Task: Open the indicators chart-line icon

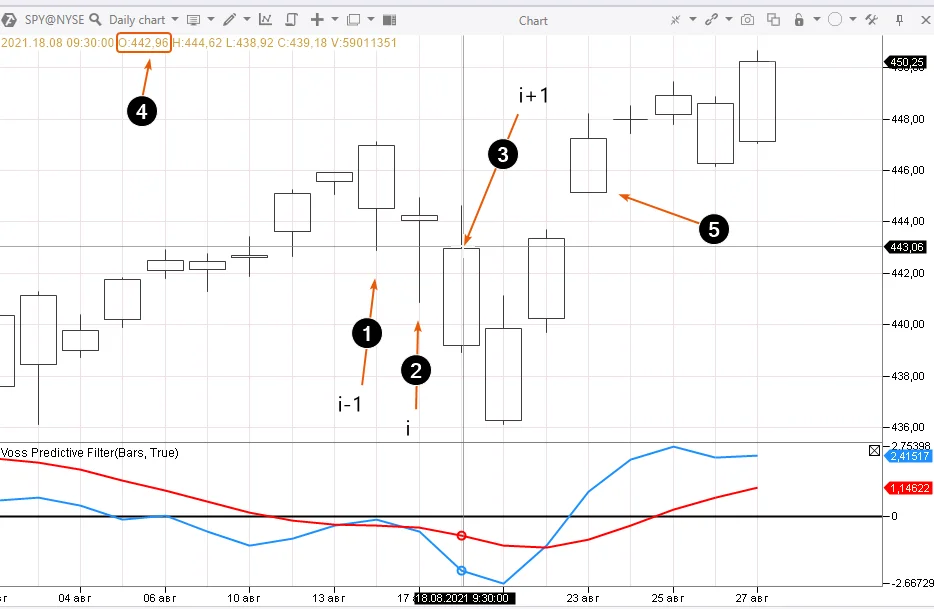Action: click(265, 19)
